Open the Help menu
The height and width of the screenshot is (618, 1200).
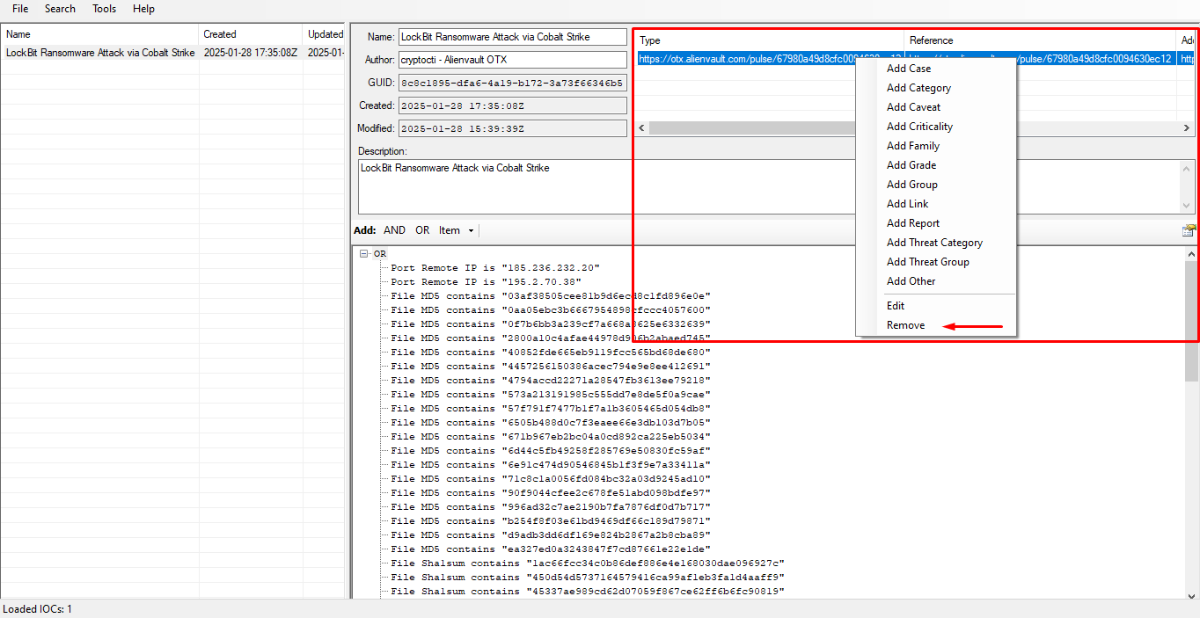[x=144, y=9]
